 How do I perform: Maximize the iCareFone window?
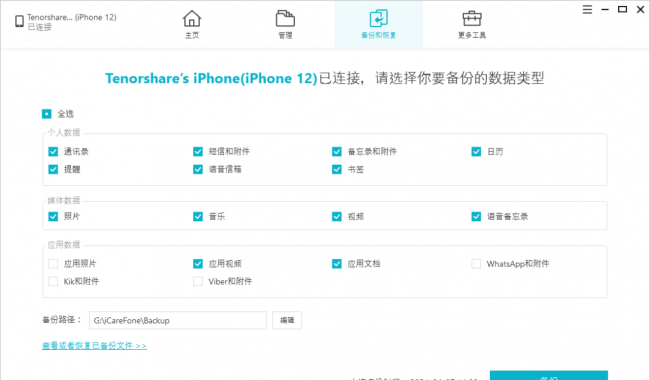click(622, 10)
